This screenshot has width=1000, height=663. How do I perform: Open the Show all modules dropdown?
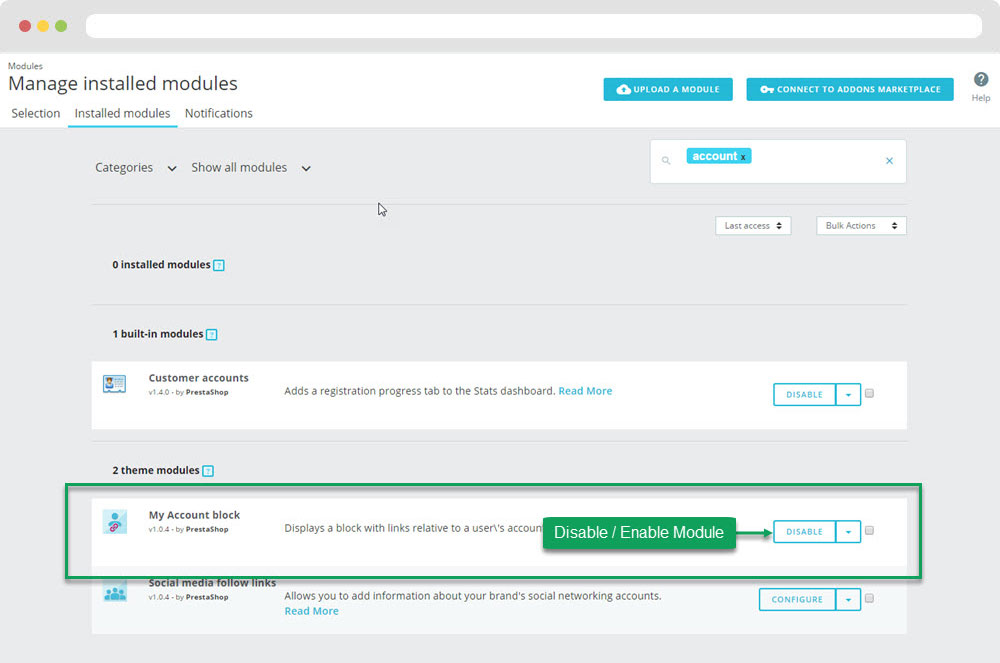pyautogui.click(x=251, y=168)
